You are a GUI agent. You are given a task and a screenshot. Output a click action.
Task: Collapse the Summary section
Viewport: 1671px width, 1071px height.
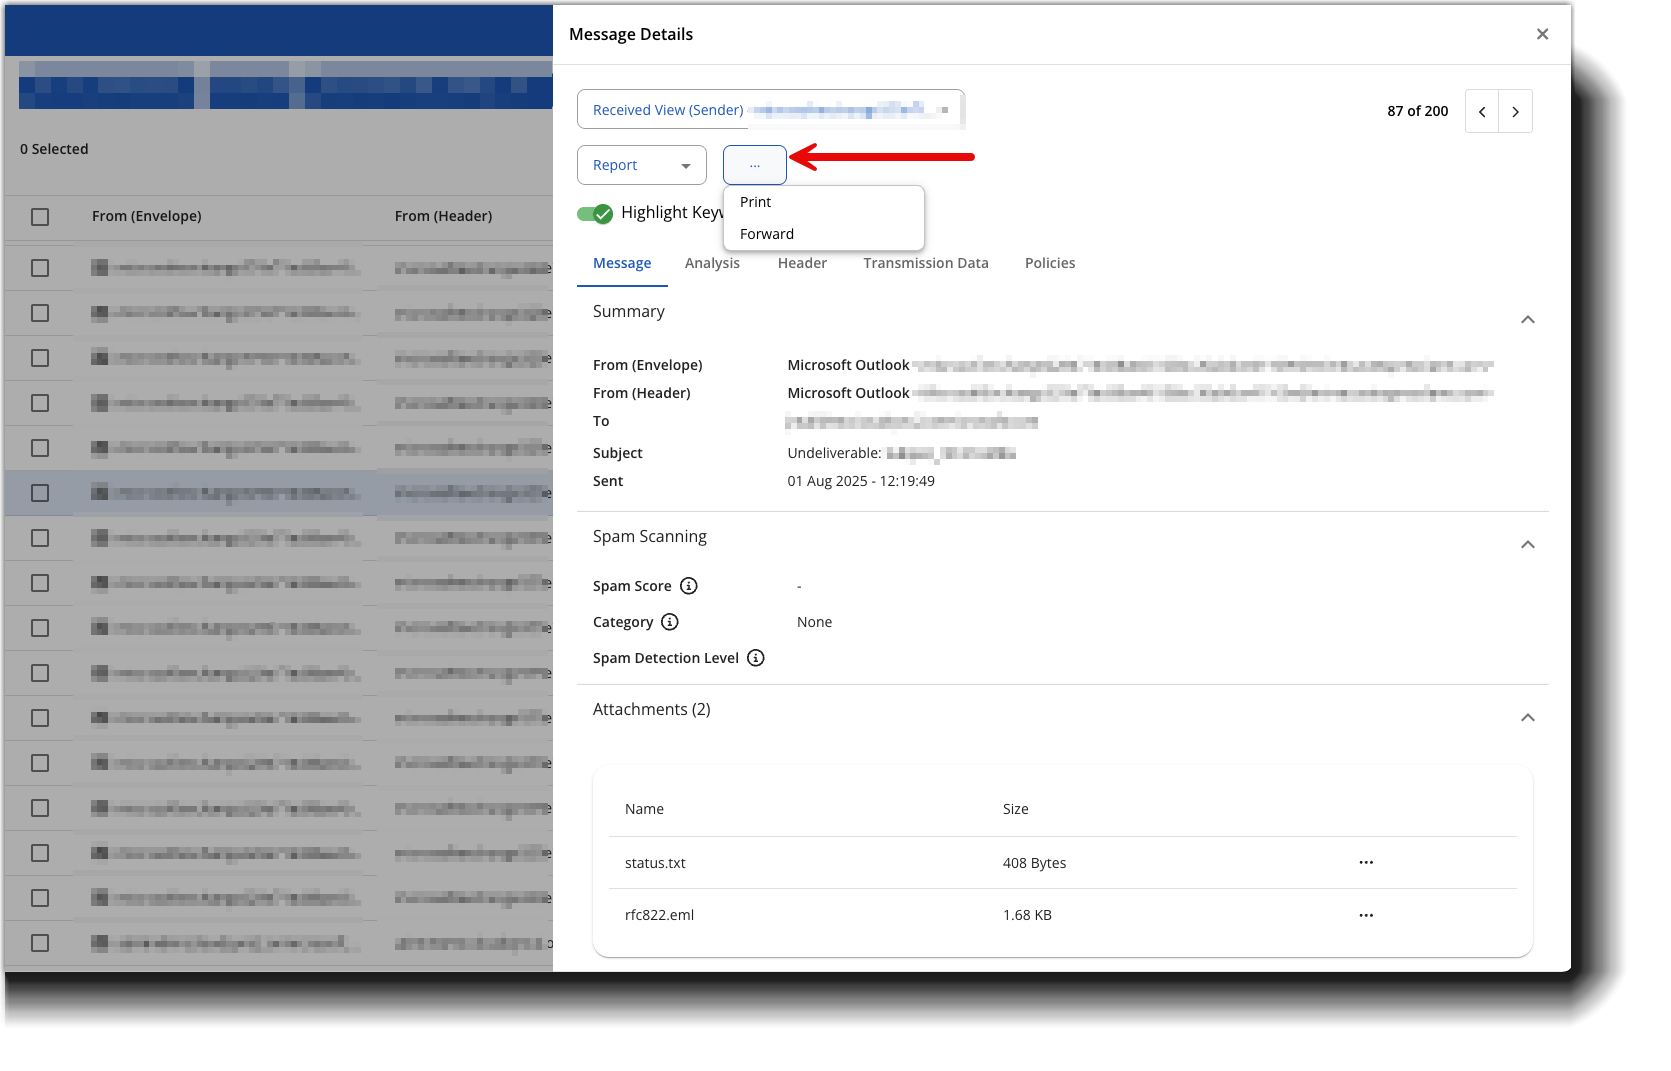point(1527,320)
